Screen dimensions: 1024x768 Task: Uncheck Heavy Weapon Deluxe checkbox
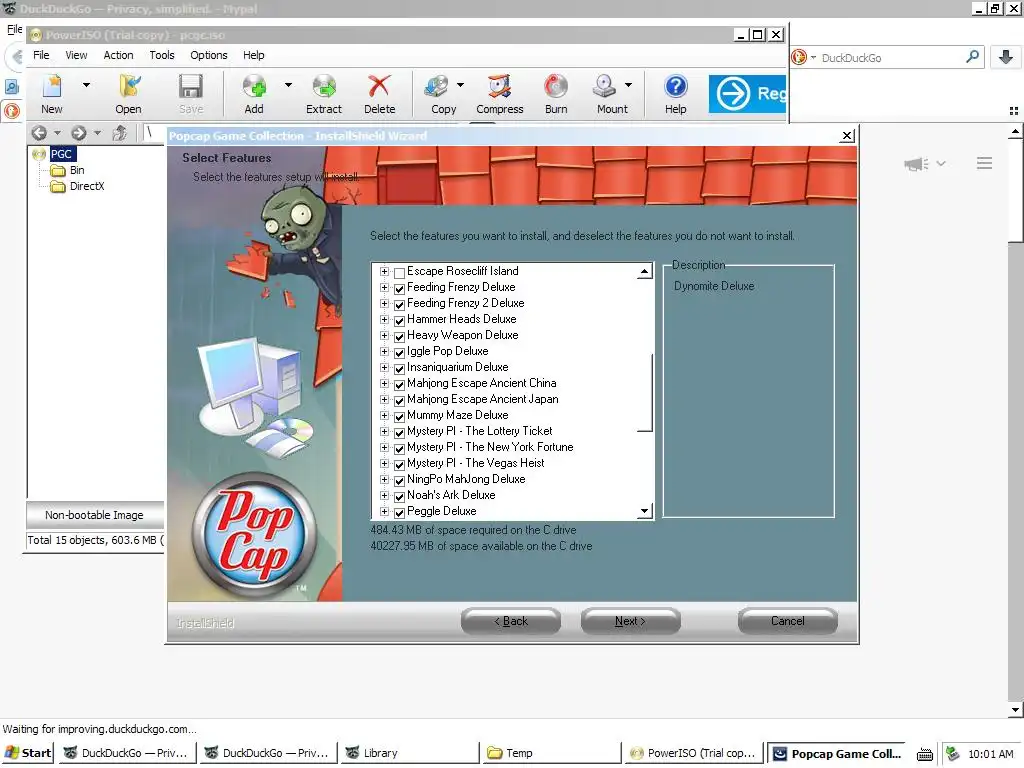[x=400, y=336]
